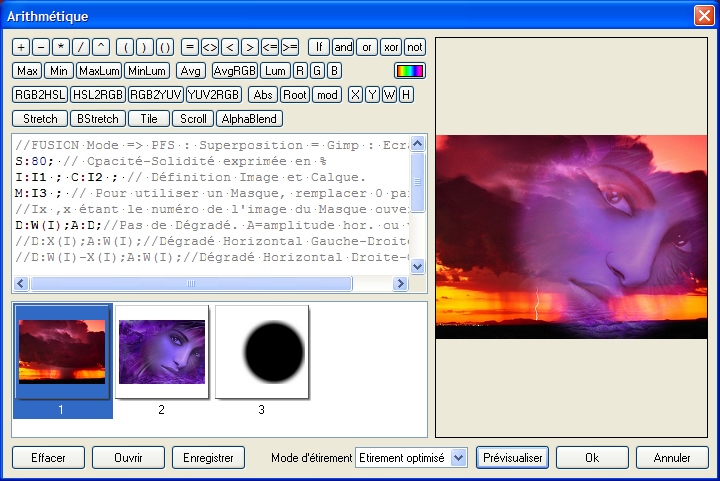This screenshot has width=720, height=481.
Task: Insert the MaxLum function
Action: 99,71
